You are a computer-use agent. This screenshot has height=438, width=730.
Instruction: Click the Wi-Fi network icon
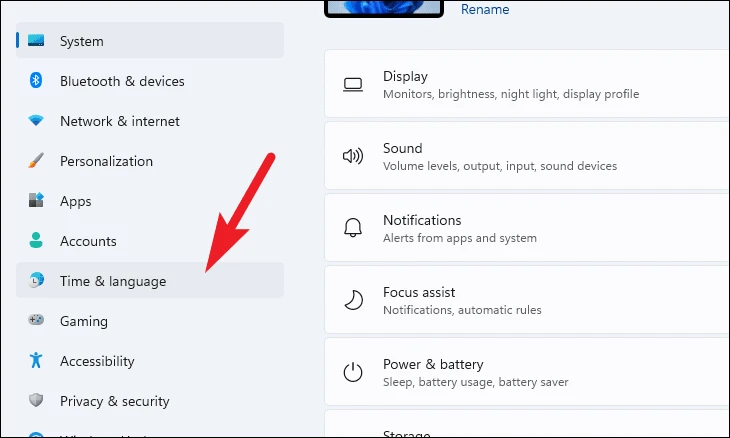point(36,121)
